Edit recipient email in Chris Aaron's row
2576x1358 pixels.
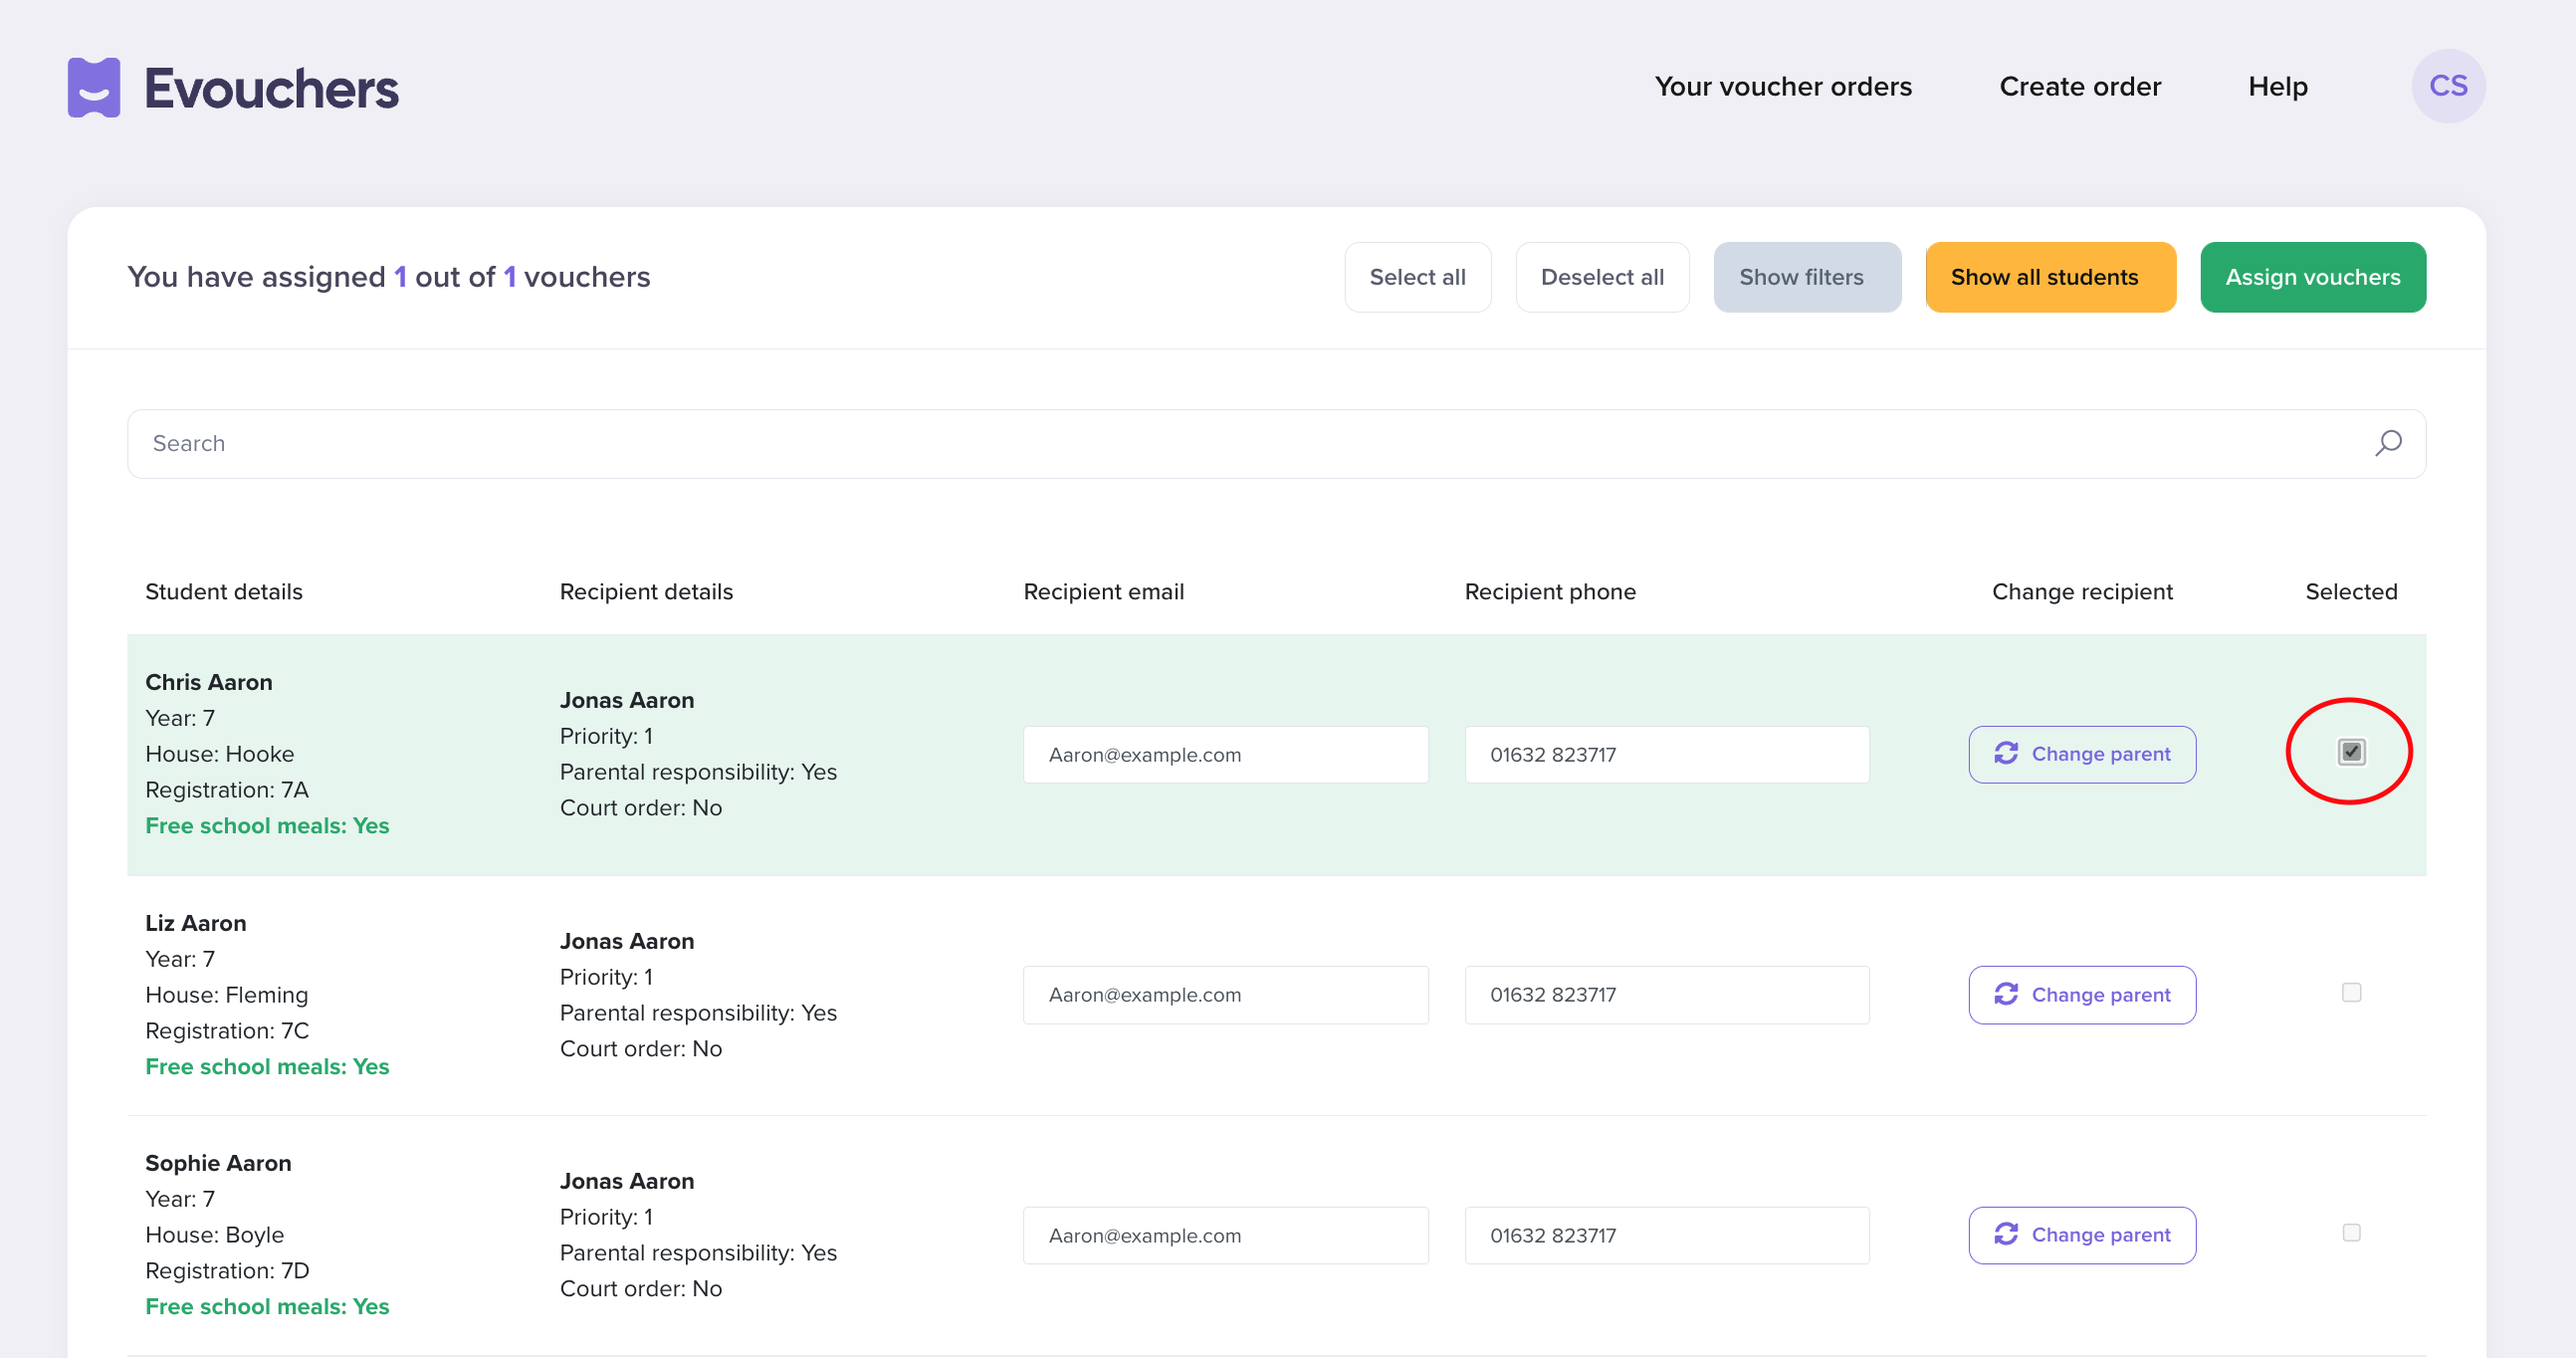tap(1225, 755)
